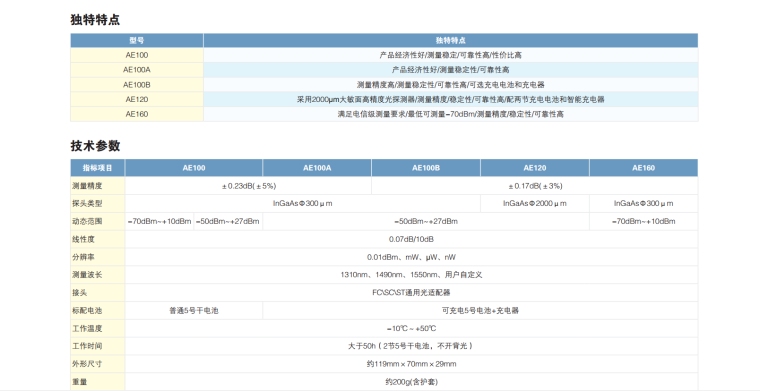This screenshot has width=760, height=391.
Task: Click the AE100B column header in 技术参数
Action: 426,168
